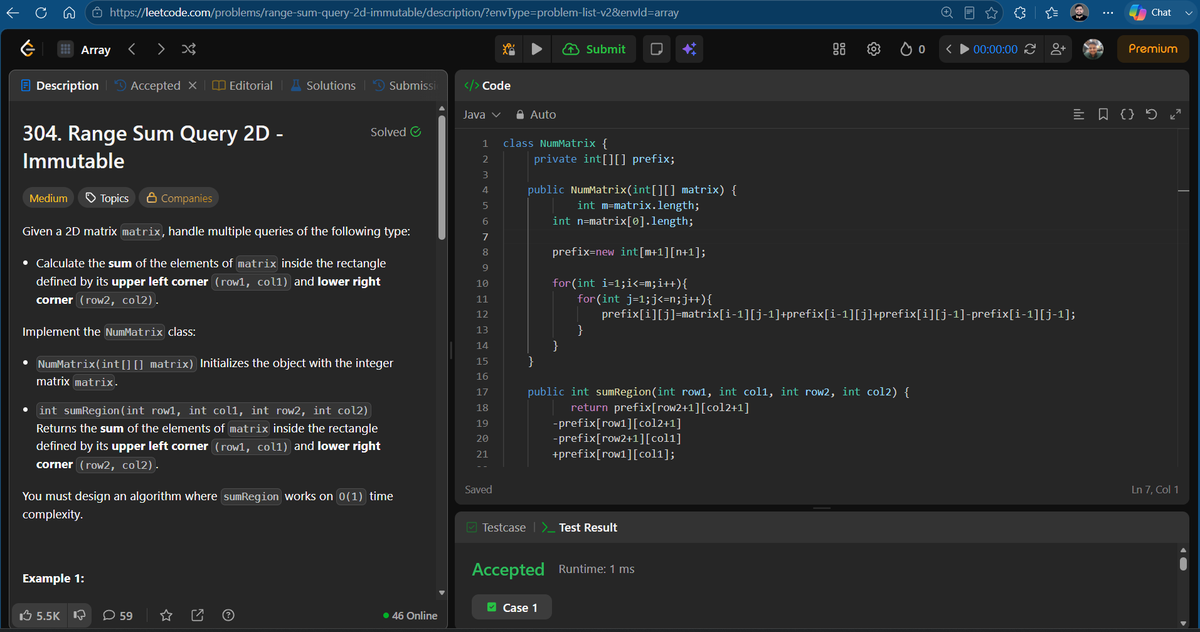Switch to the Description tab
The image size is (1200, 632).
59,86
